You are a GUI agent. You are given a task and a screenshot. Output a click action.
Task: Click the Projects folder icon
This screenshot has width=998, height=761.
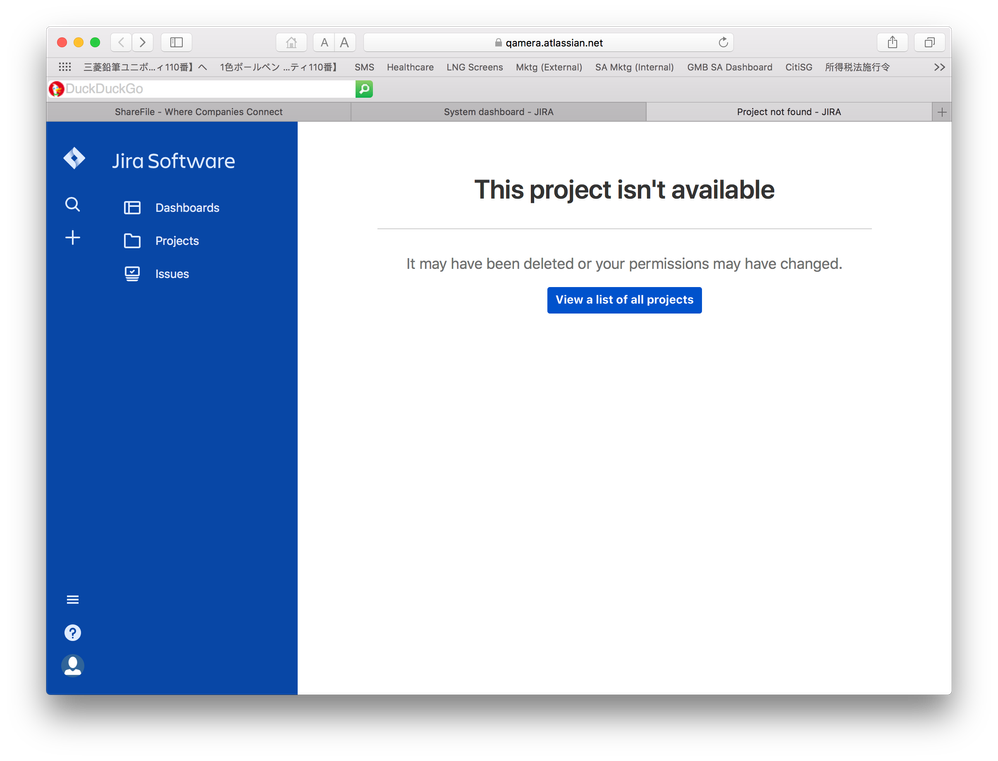tap(132, 241)
